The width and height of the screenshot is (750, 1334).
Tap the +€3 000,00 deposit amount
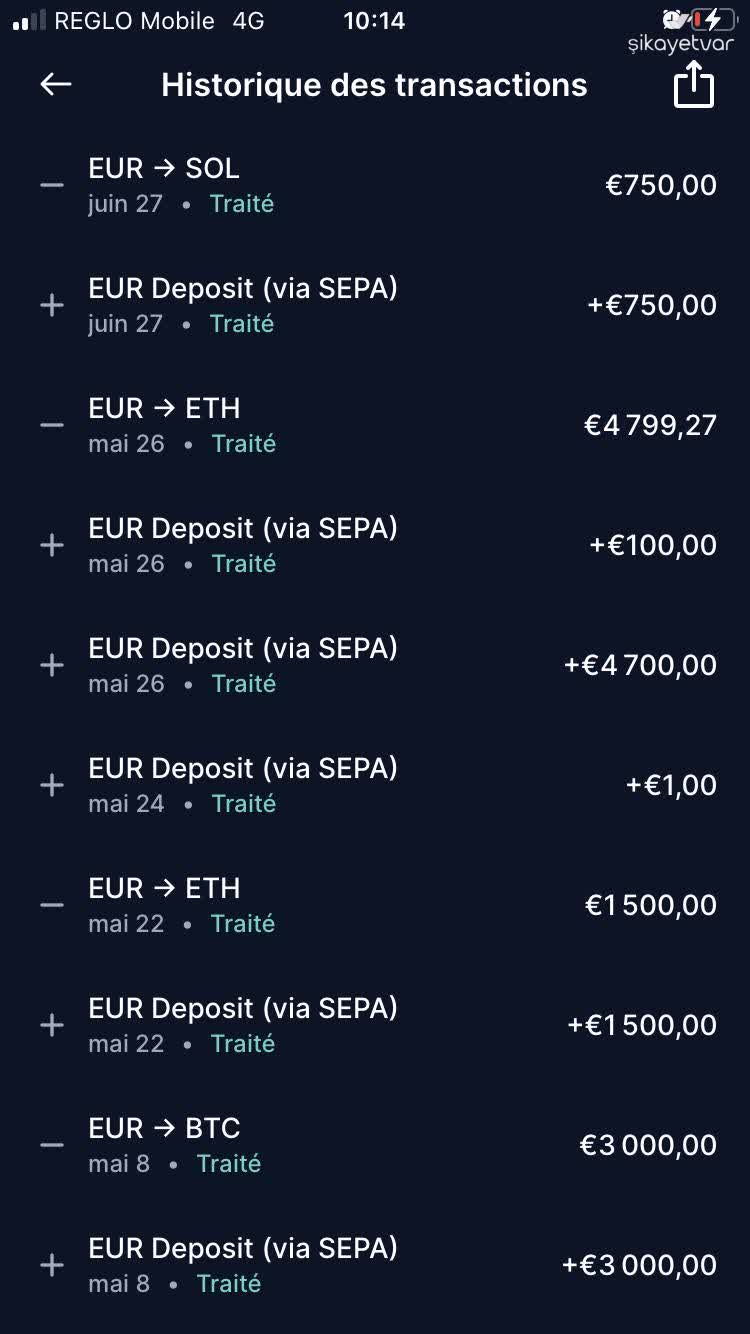(639, 1265)
